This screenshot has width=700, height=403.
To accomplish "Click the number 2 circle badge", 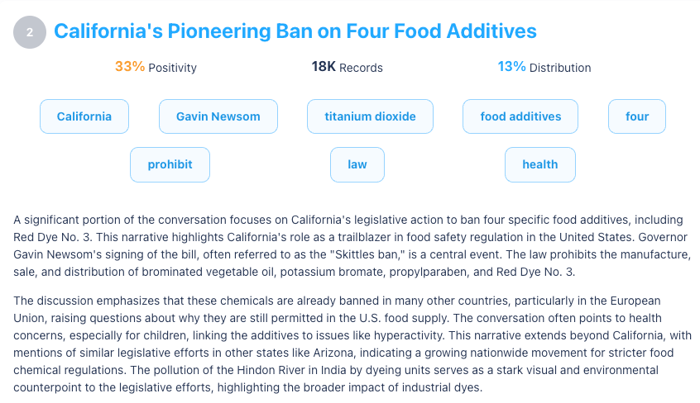I will click(x=29, y=32).
